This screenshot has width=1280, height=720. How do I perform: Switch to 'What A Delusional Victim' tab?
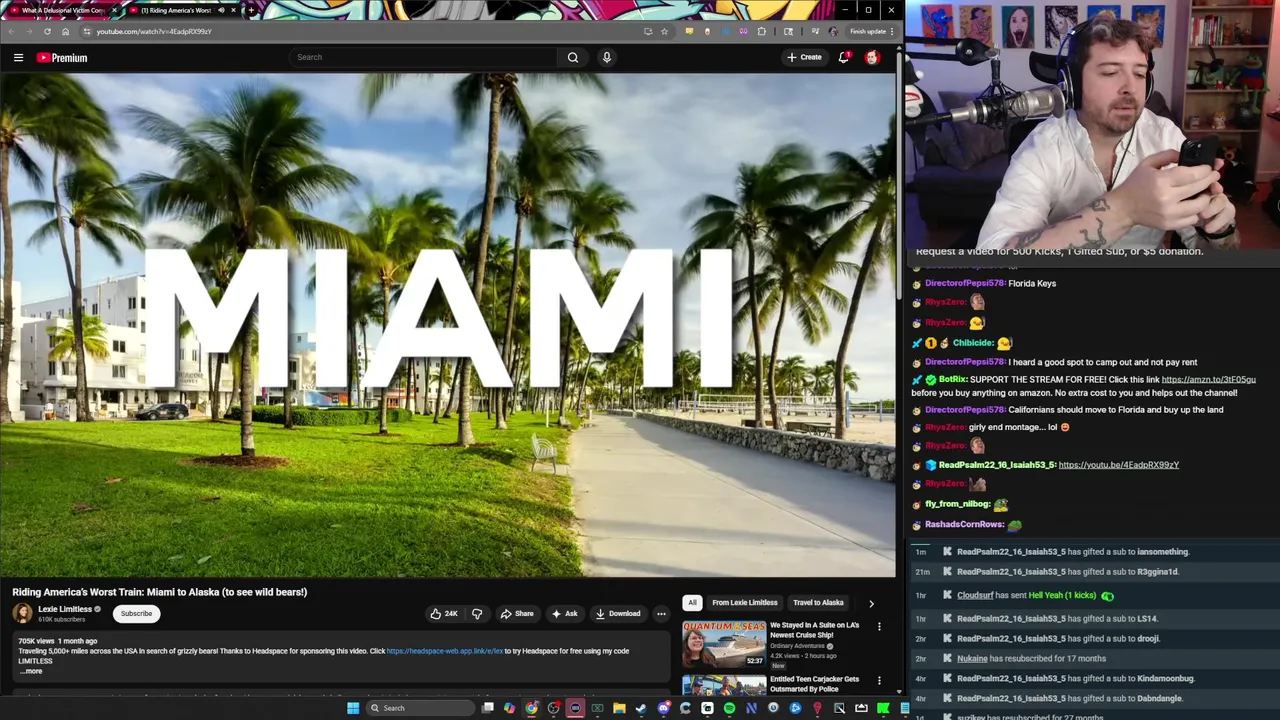click(62, 10)
